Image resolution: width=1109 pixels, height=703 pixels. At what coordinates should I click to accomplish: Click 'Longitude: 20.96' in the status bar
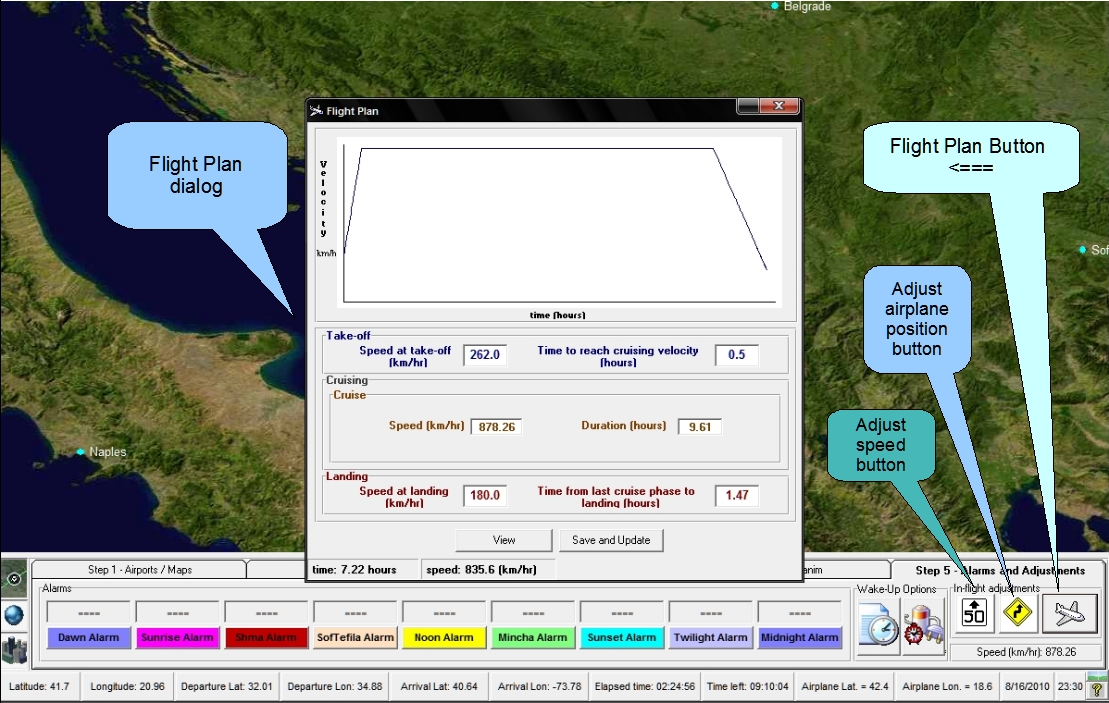click(x=127, y=686)
